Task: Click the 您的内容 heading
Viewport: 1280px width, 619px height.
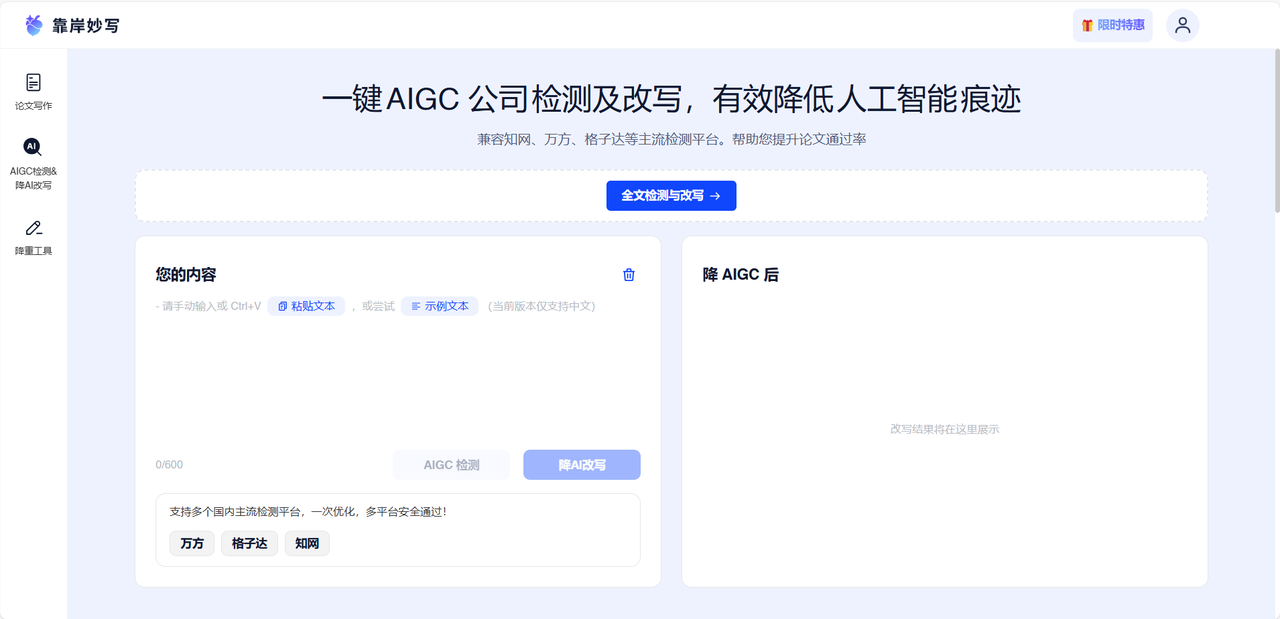Action: click(186, 275)
